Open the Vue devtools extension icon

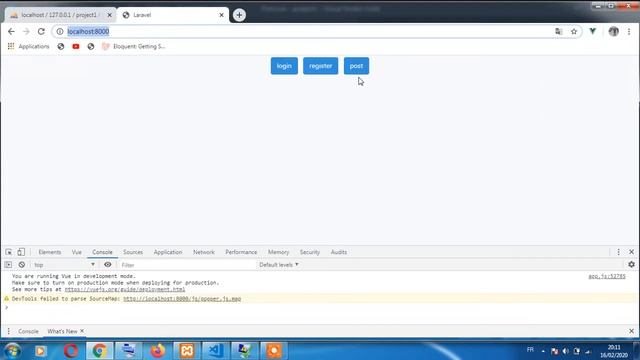click(x=593, y=31)
